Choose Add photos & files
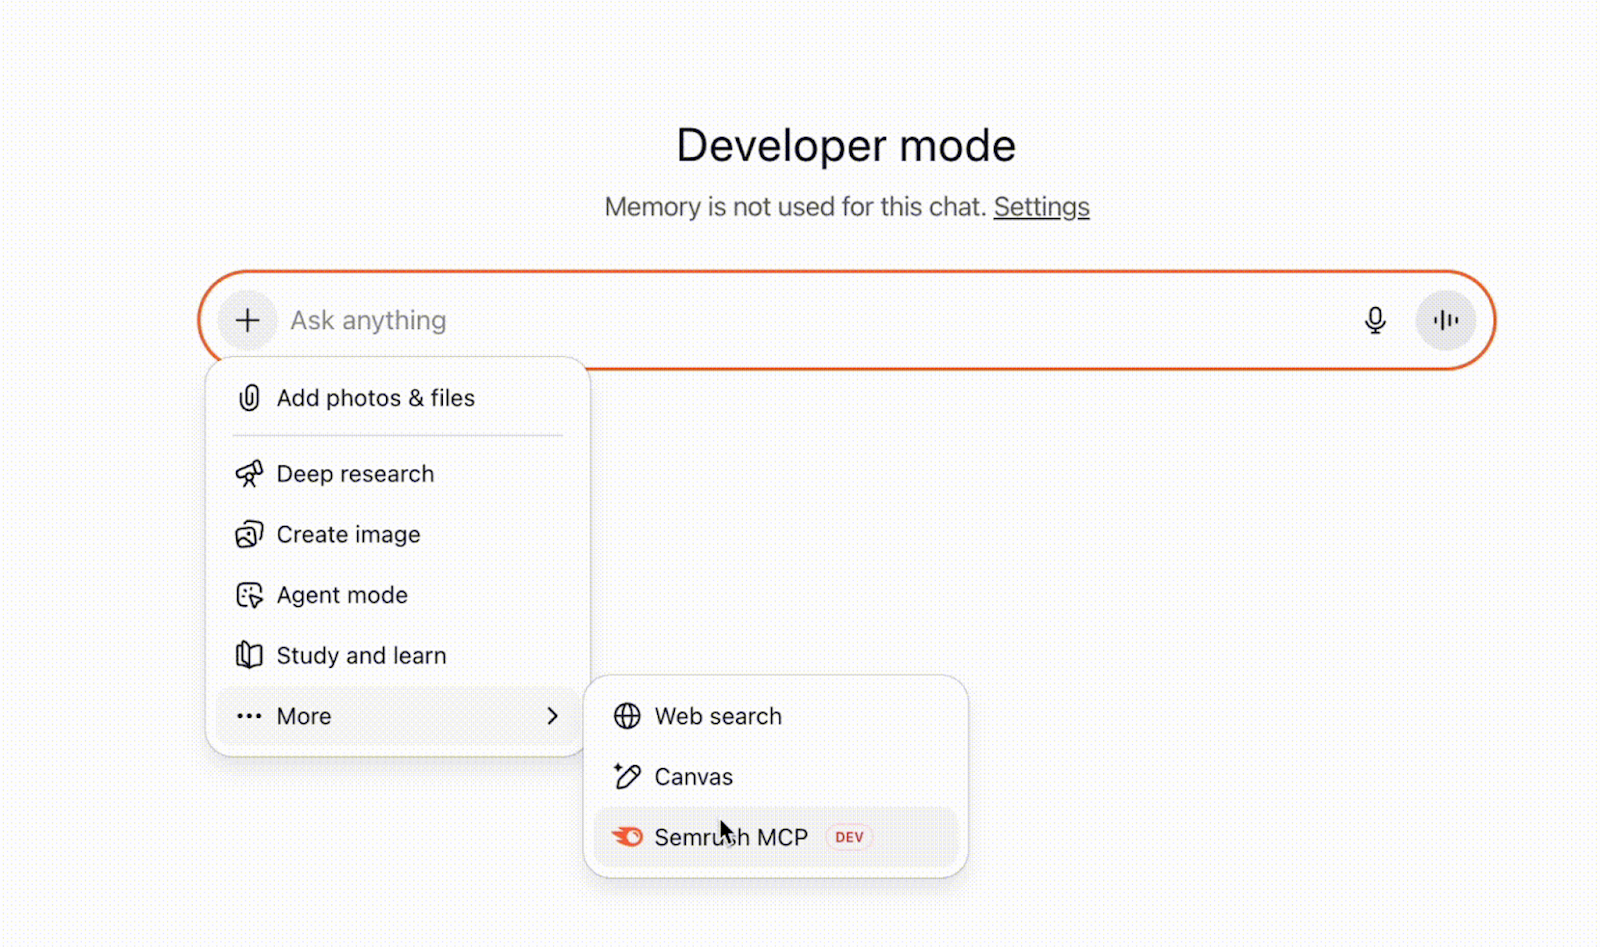This screenshot has width=1600, height=947. [375, 397]
